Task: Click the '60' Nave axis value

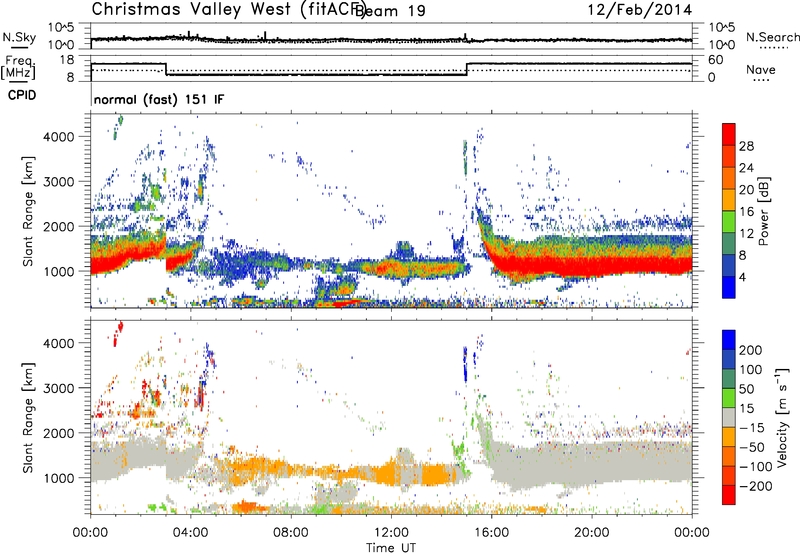Action: click(x=715, y=60)
